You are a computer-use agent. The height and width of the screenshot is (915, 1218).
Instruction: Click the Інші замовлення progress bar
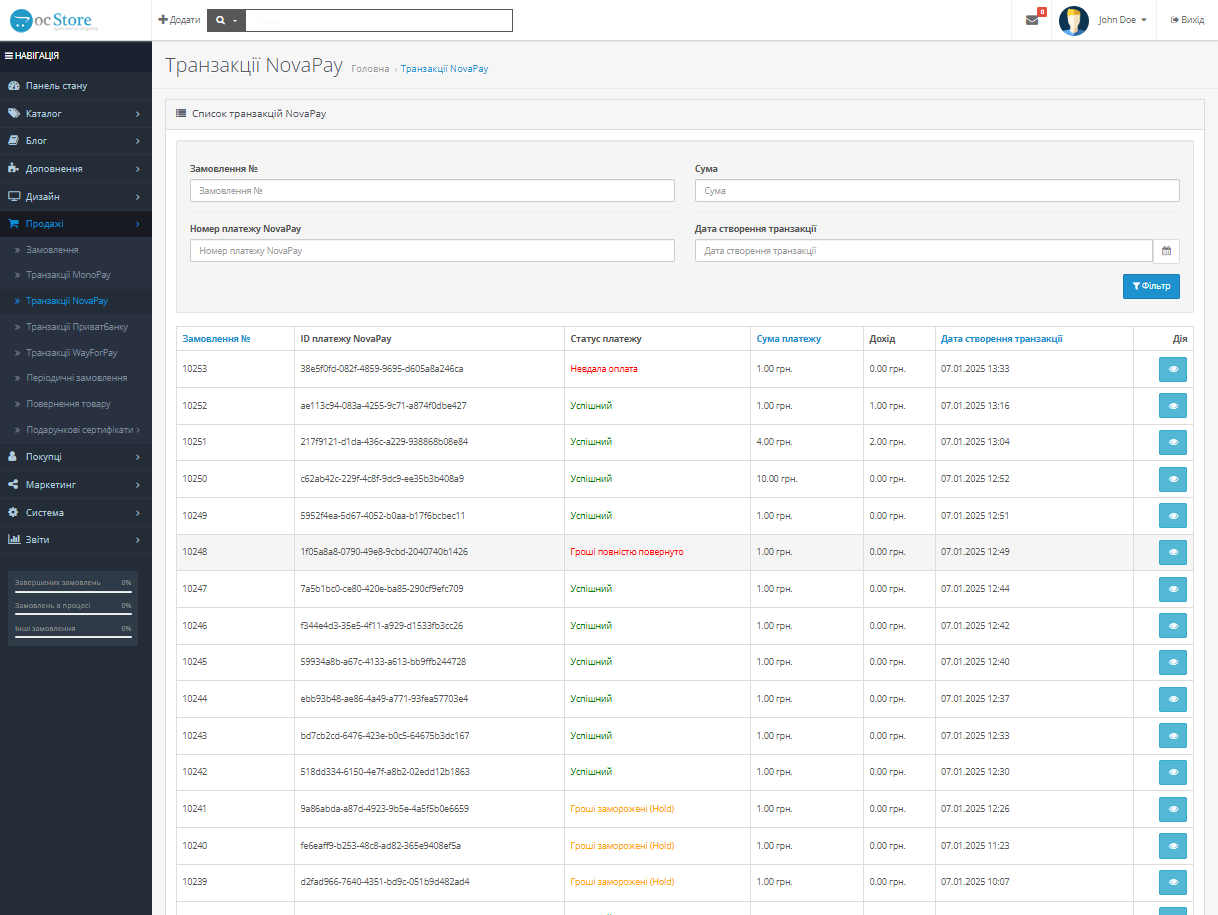point(73,638)
